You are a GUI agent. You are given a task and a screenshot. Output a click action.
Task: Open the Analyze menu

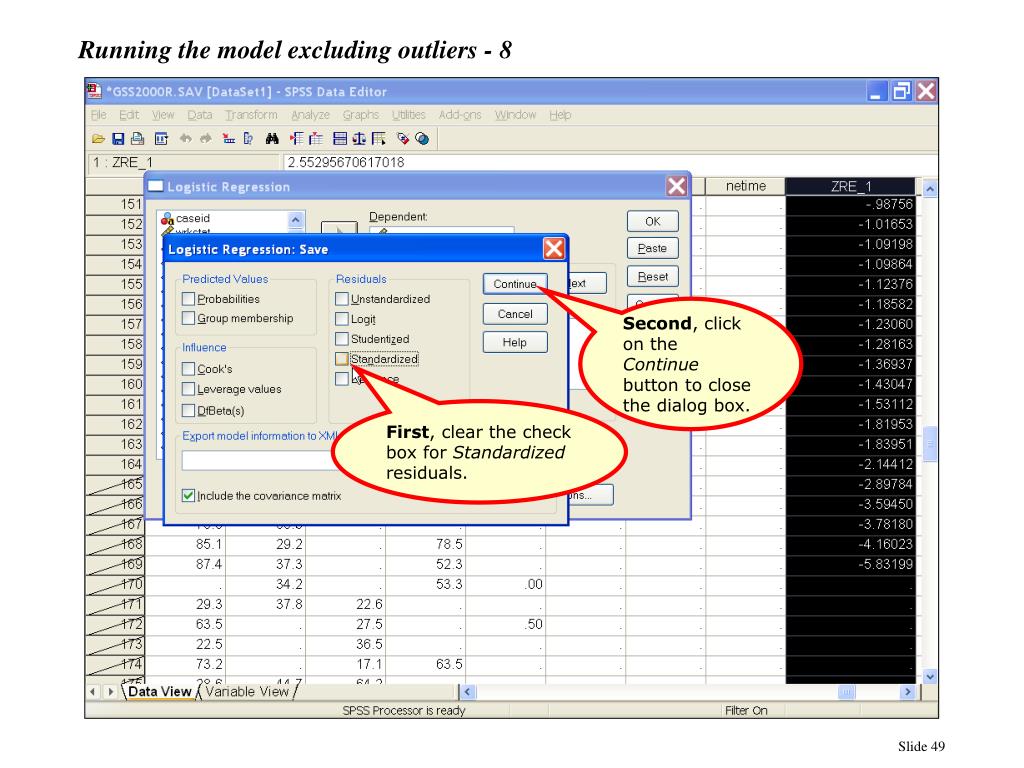(310, 115)
